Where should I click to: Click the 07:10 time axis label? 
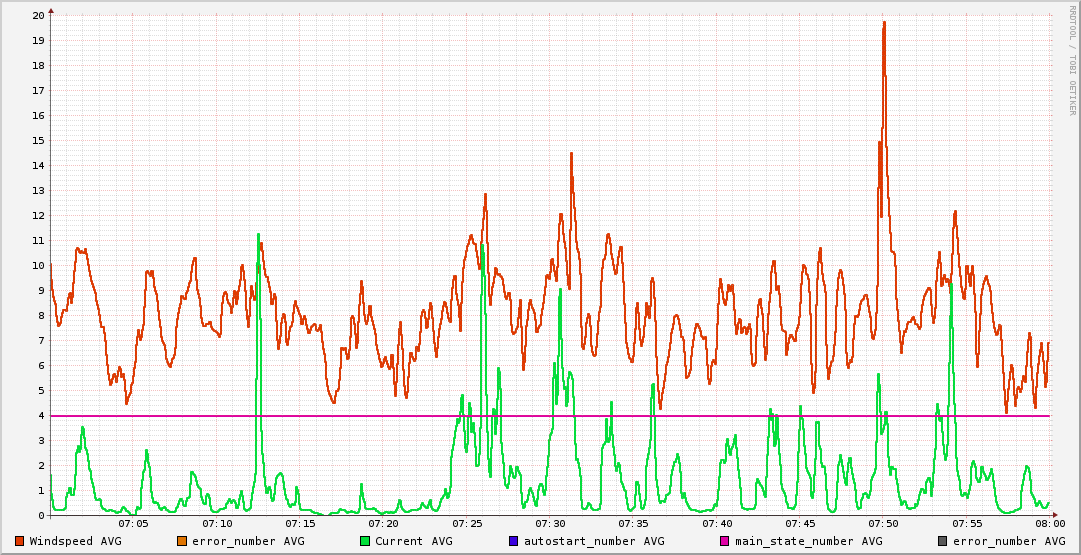217,524
